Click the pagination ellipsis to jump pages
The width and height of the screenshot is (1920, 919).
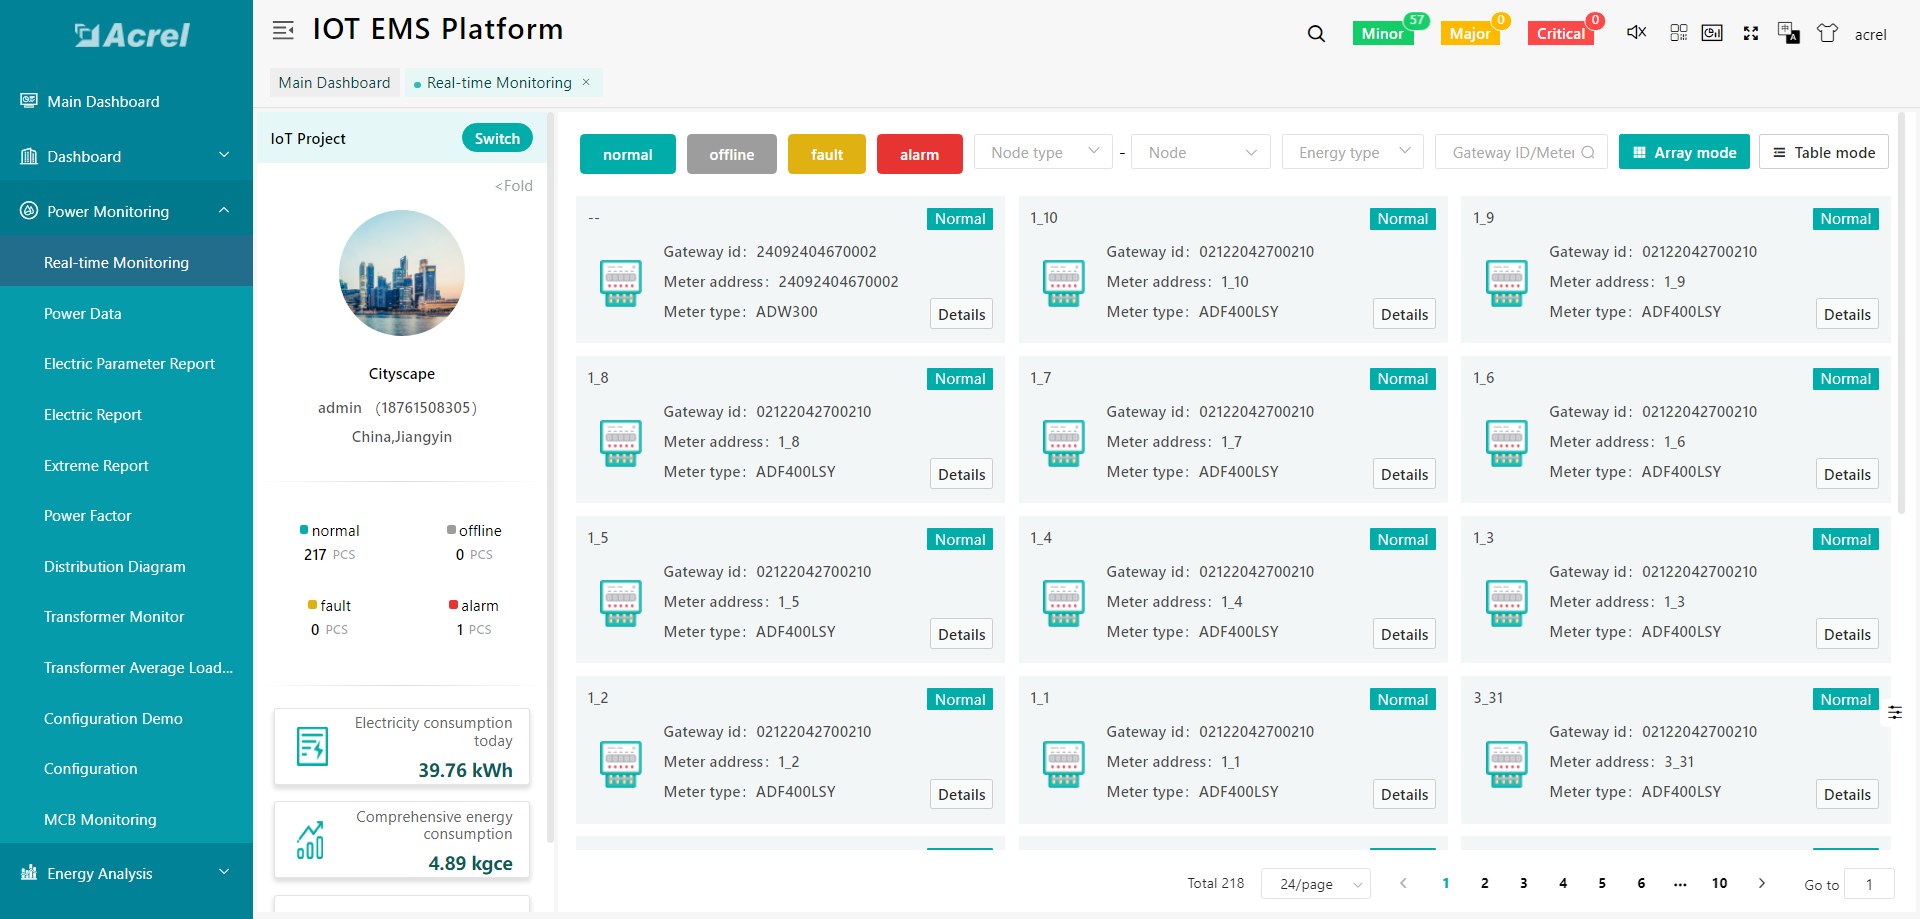click(1680, 883)
